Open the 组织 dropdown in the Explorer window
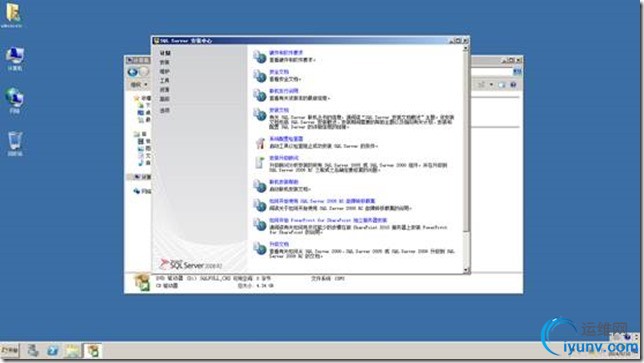 click(139, 85)
